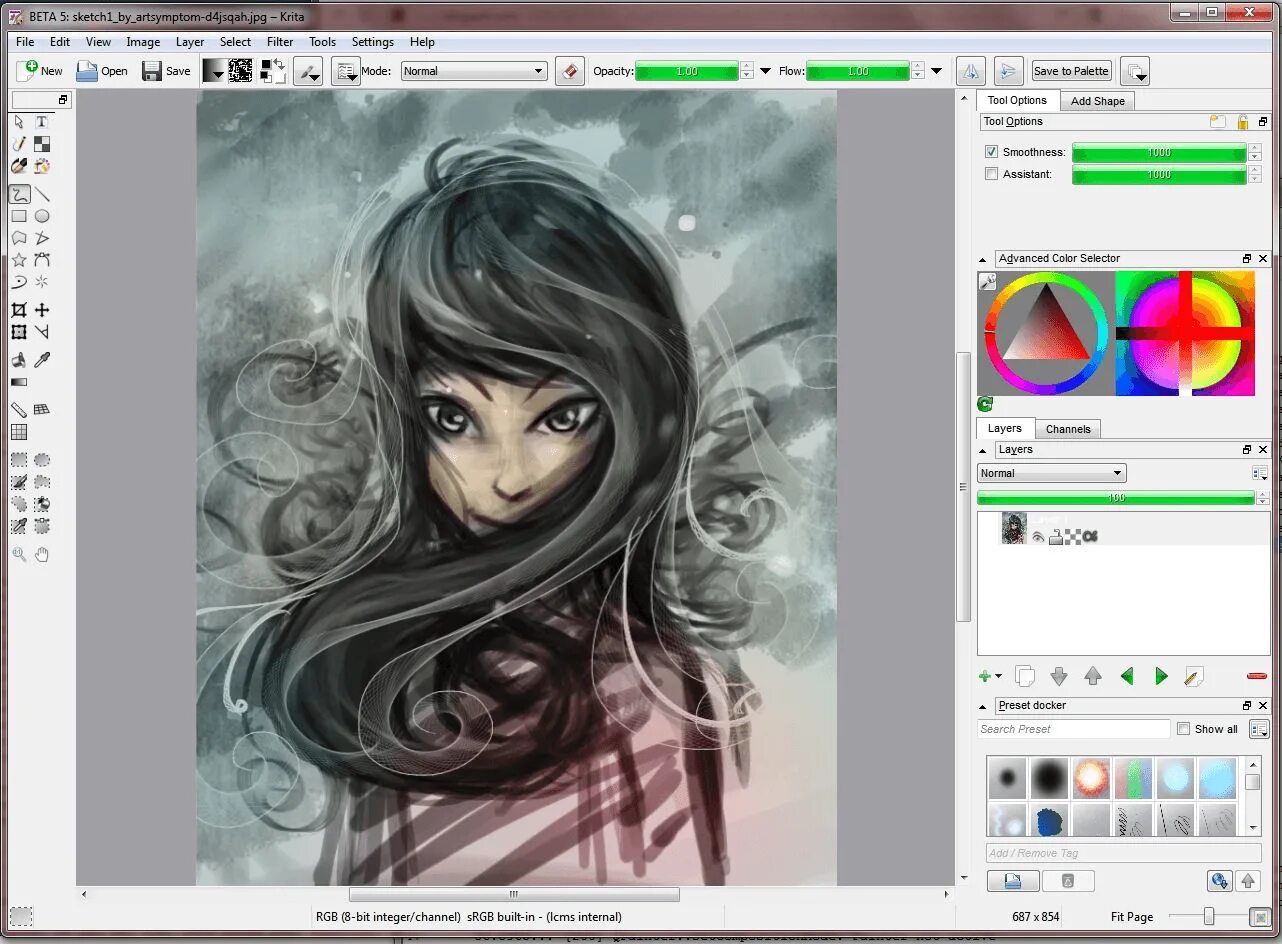Click the duplicate layer icon
The image size is (1282, 944).
tap(1025, 677)
